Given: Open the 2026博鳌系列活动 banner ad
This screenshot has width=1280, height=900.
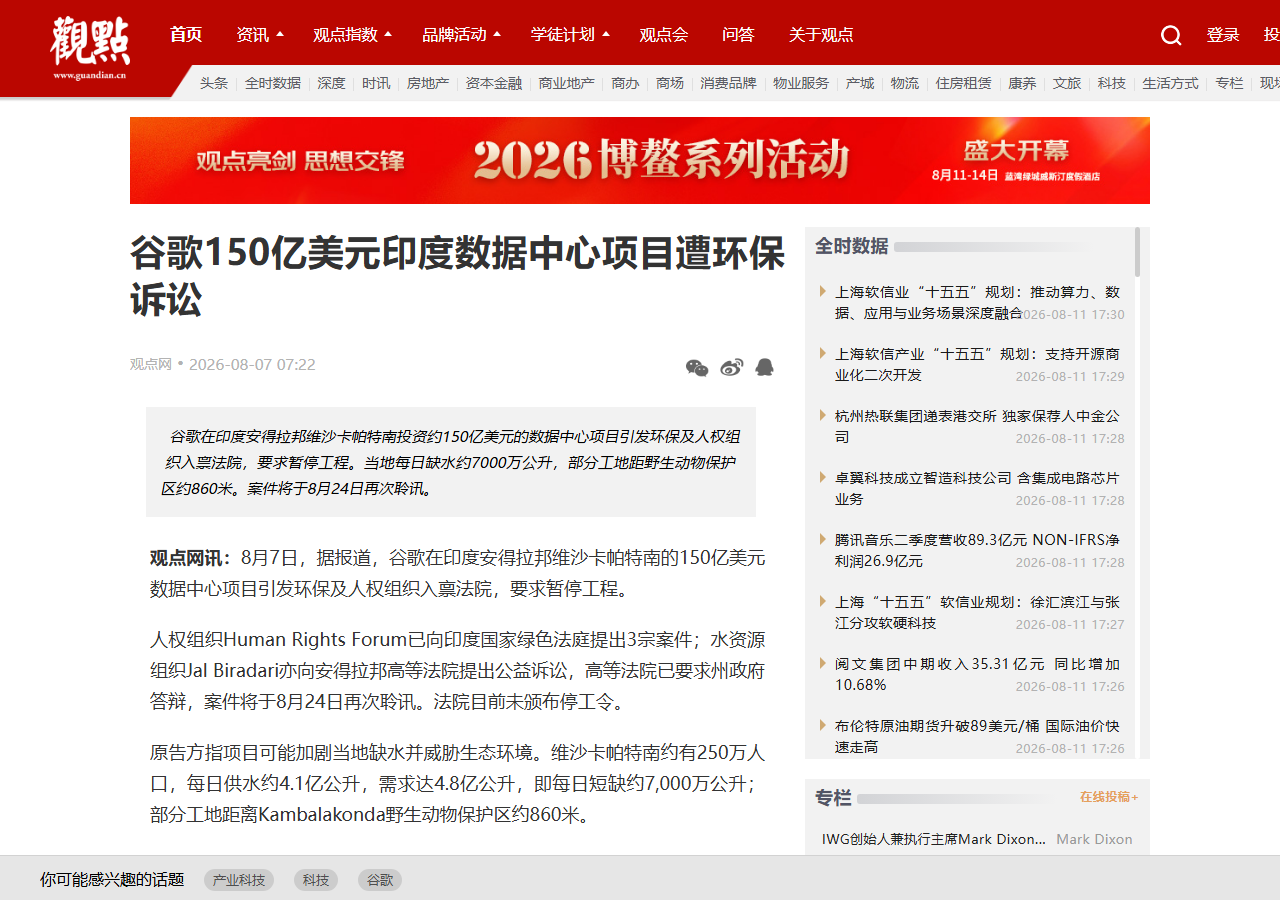Looking at the screenshot, I should tap(640, 160).
